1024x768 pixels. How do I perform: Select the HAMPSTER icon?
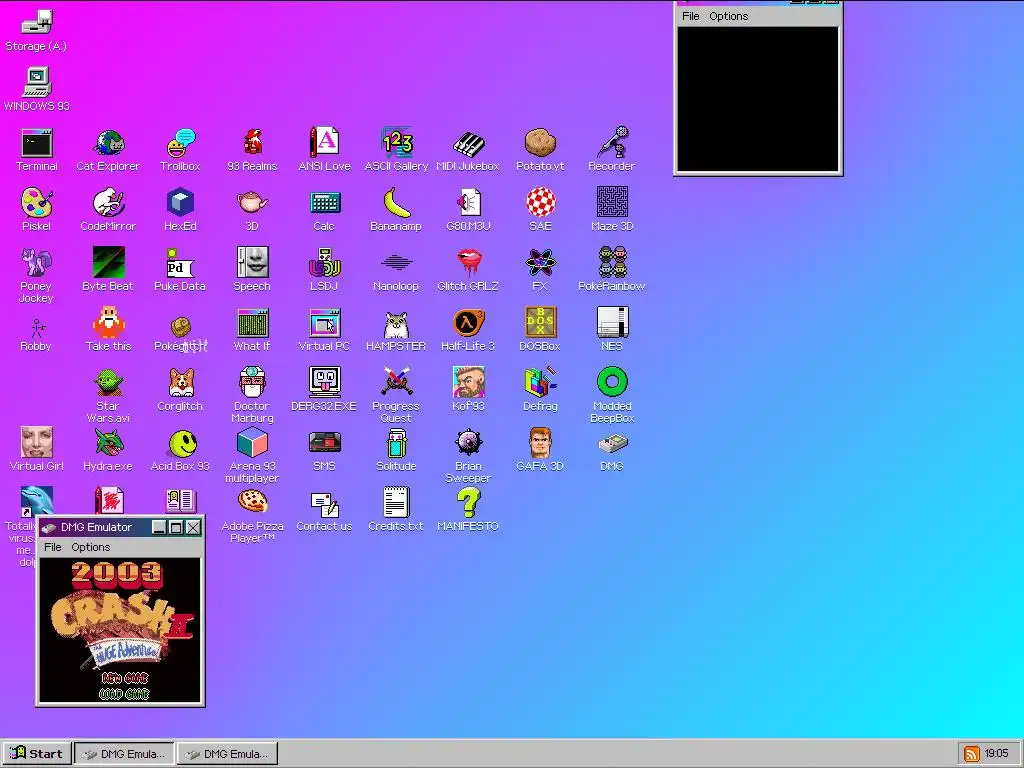tap(396, 330)
